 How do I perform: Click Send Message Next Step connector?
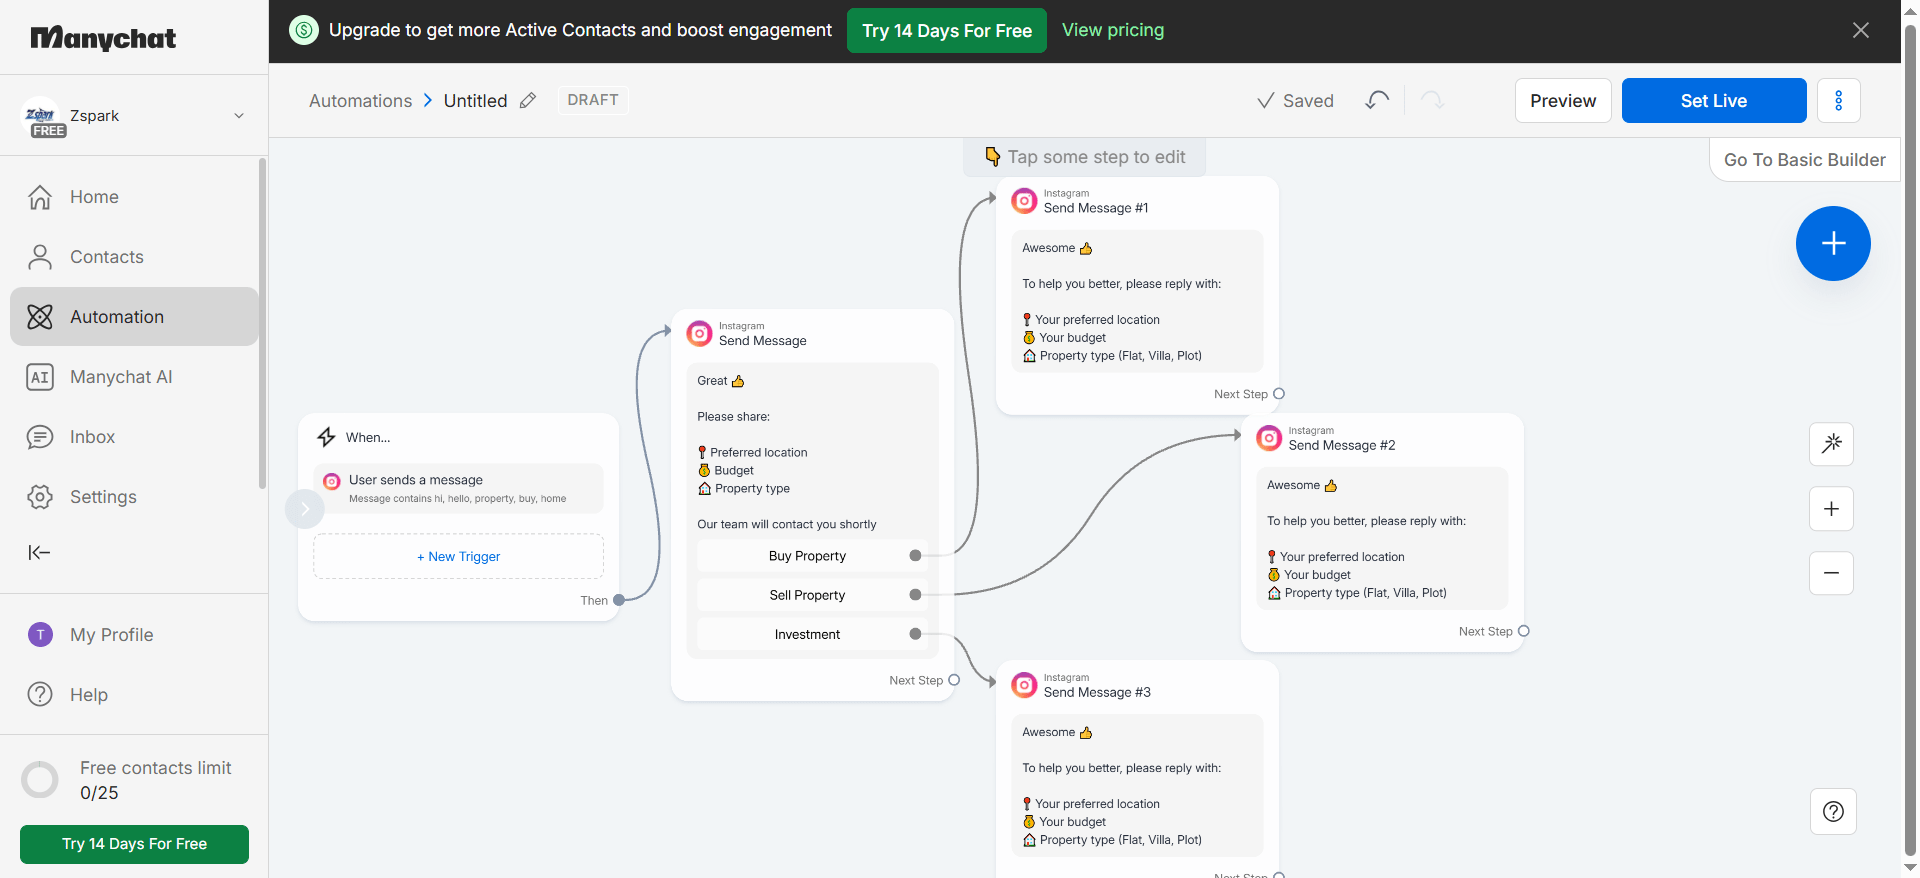[x=954, y=680]
